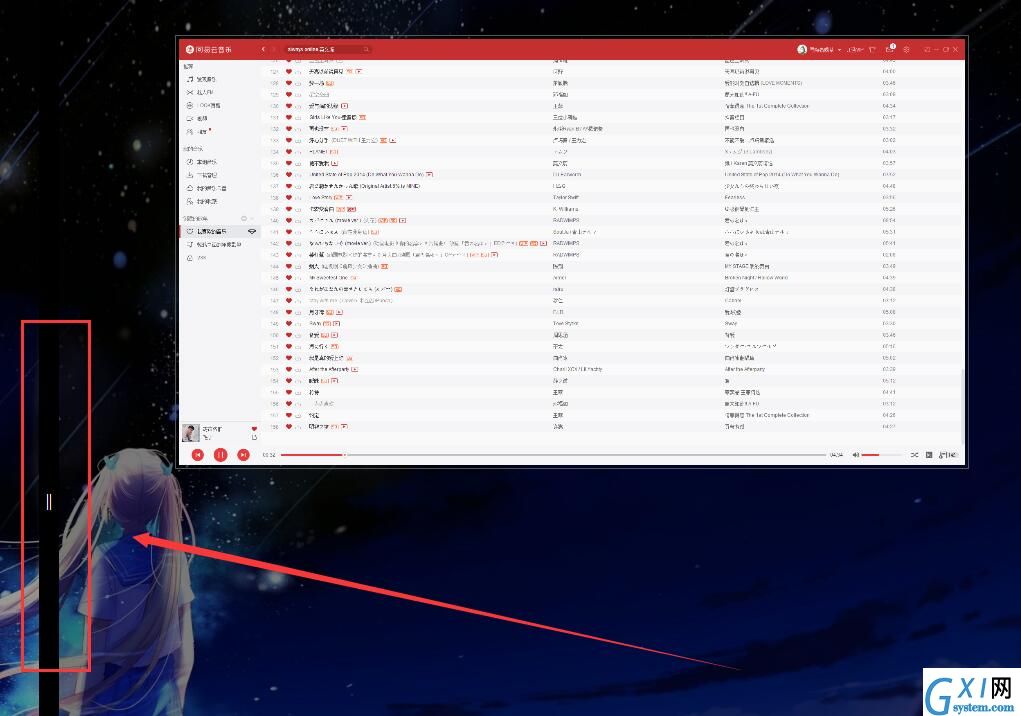Navigate back with the left arrow
This screenshot has height=716, width=1021.
click(263, 49)
